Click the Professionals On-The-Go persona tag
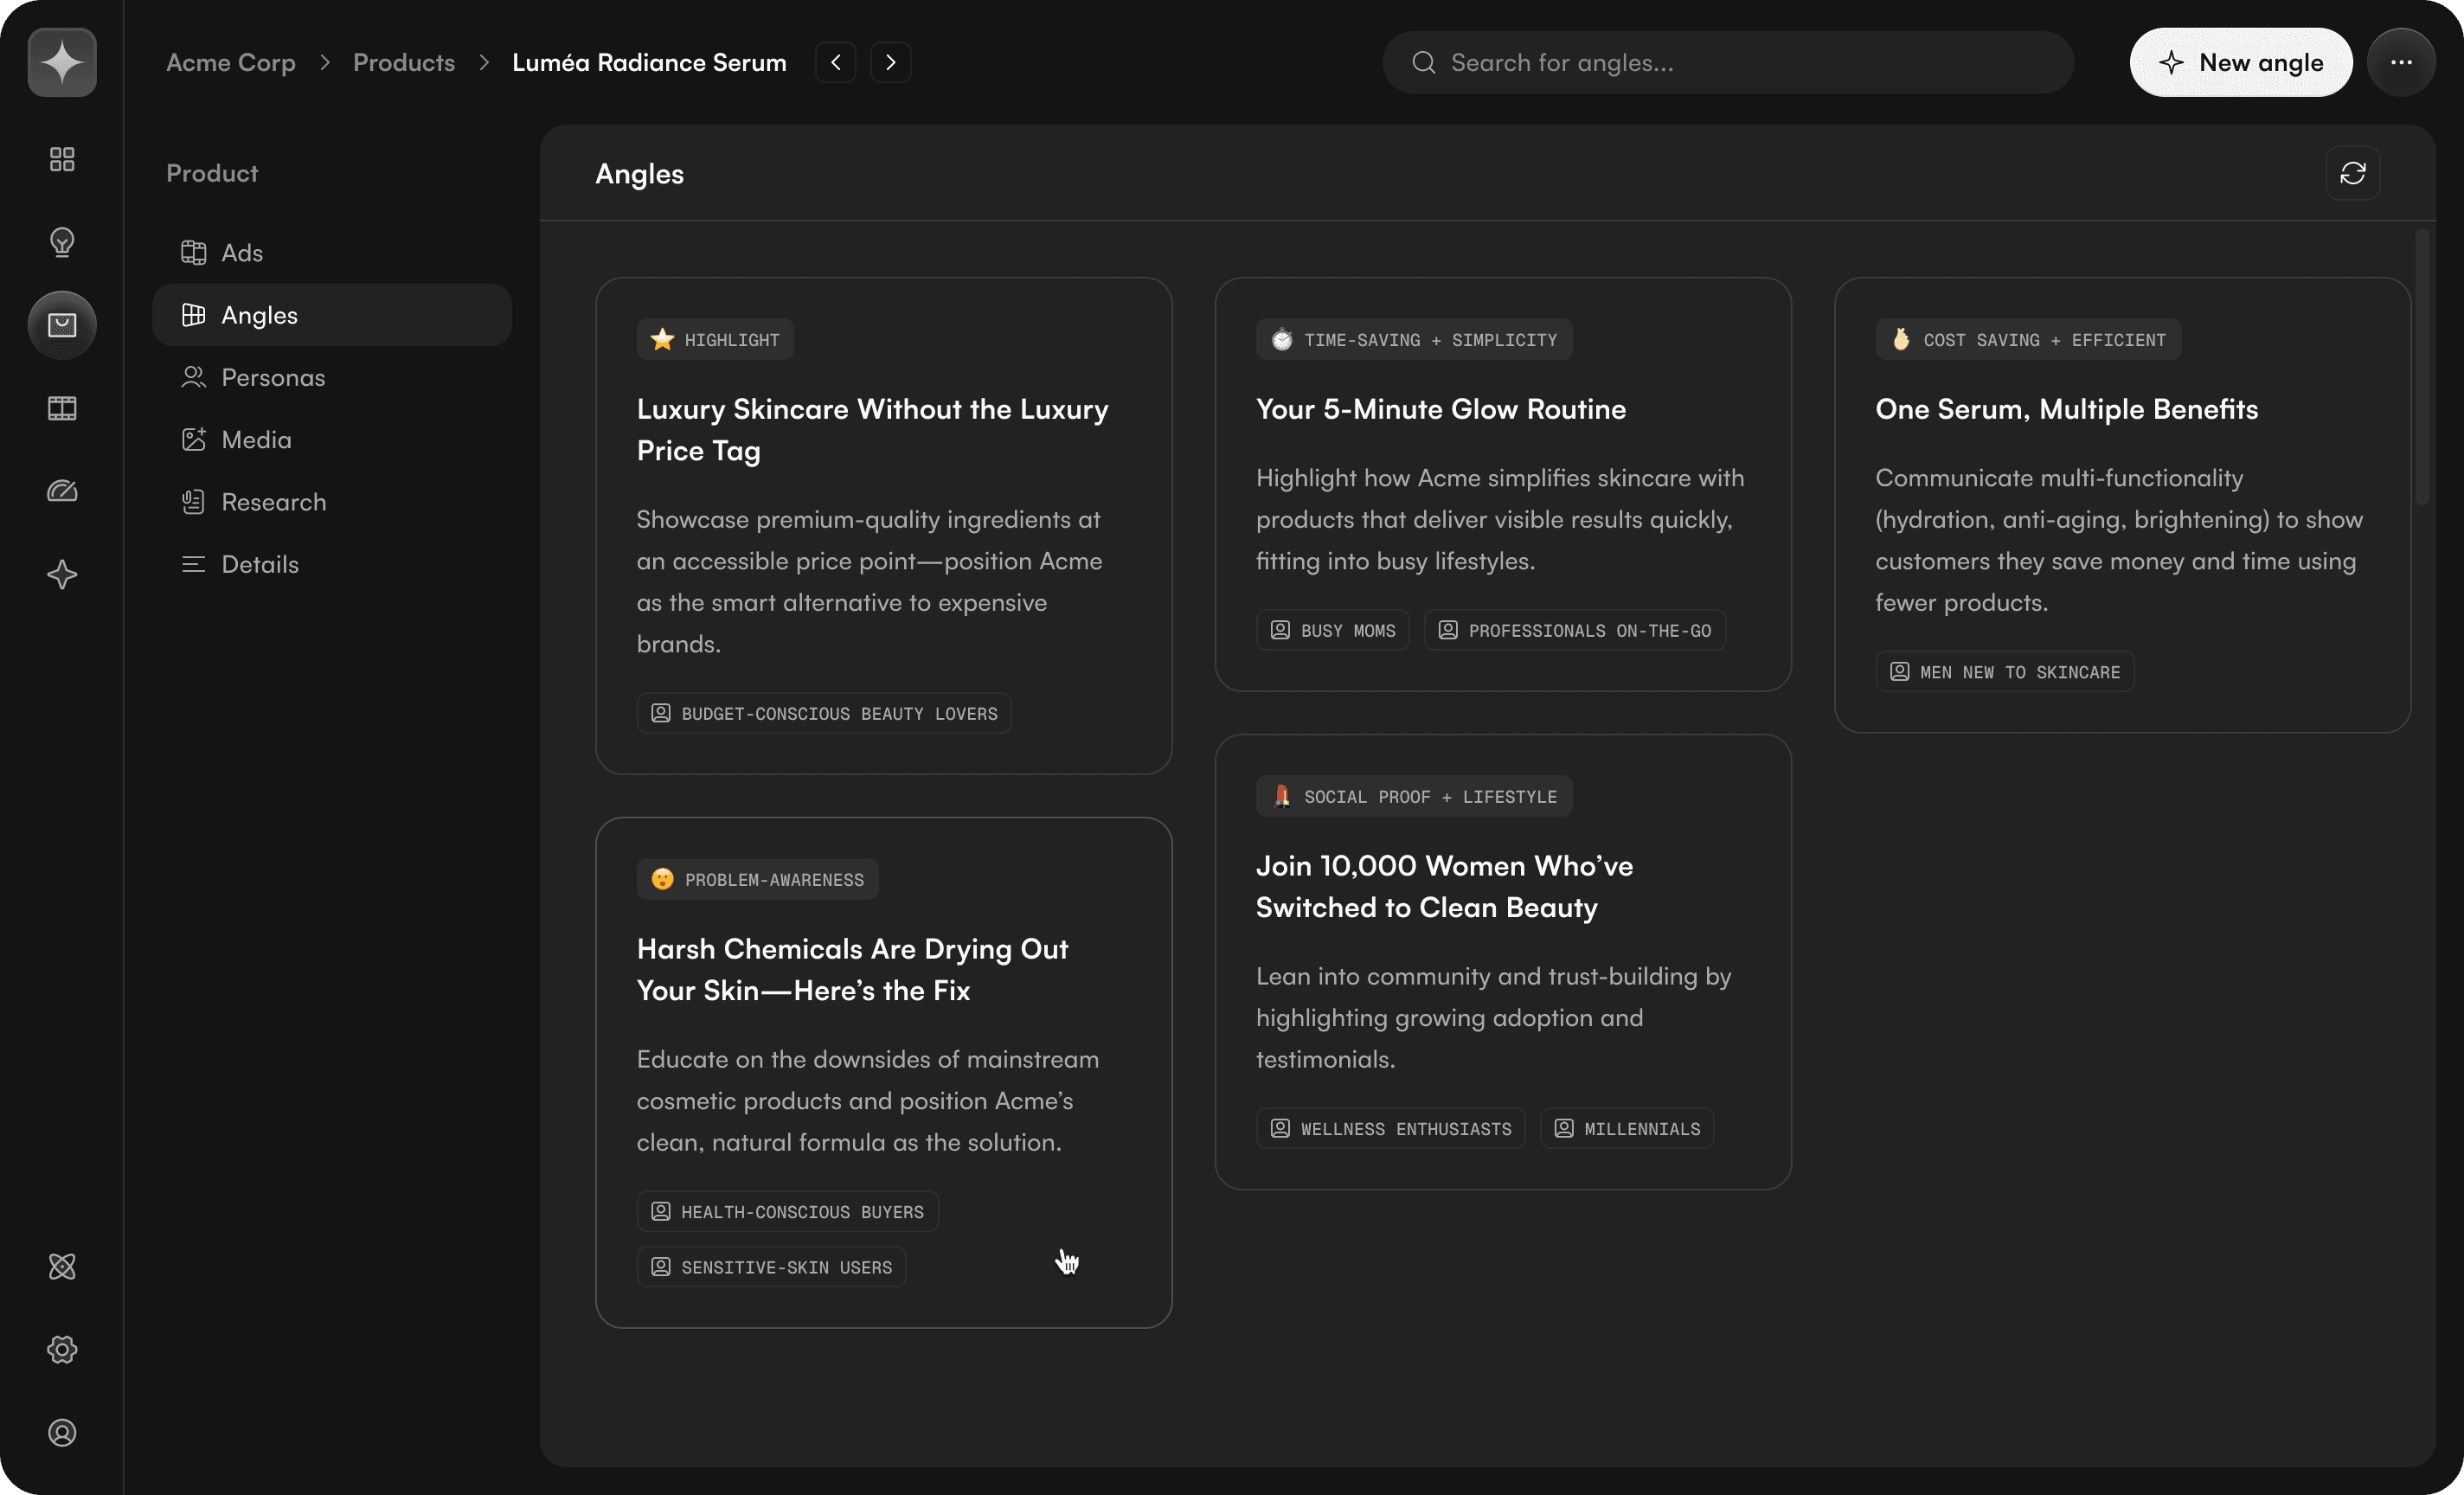 click(x=1575, y=630)
